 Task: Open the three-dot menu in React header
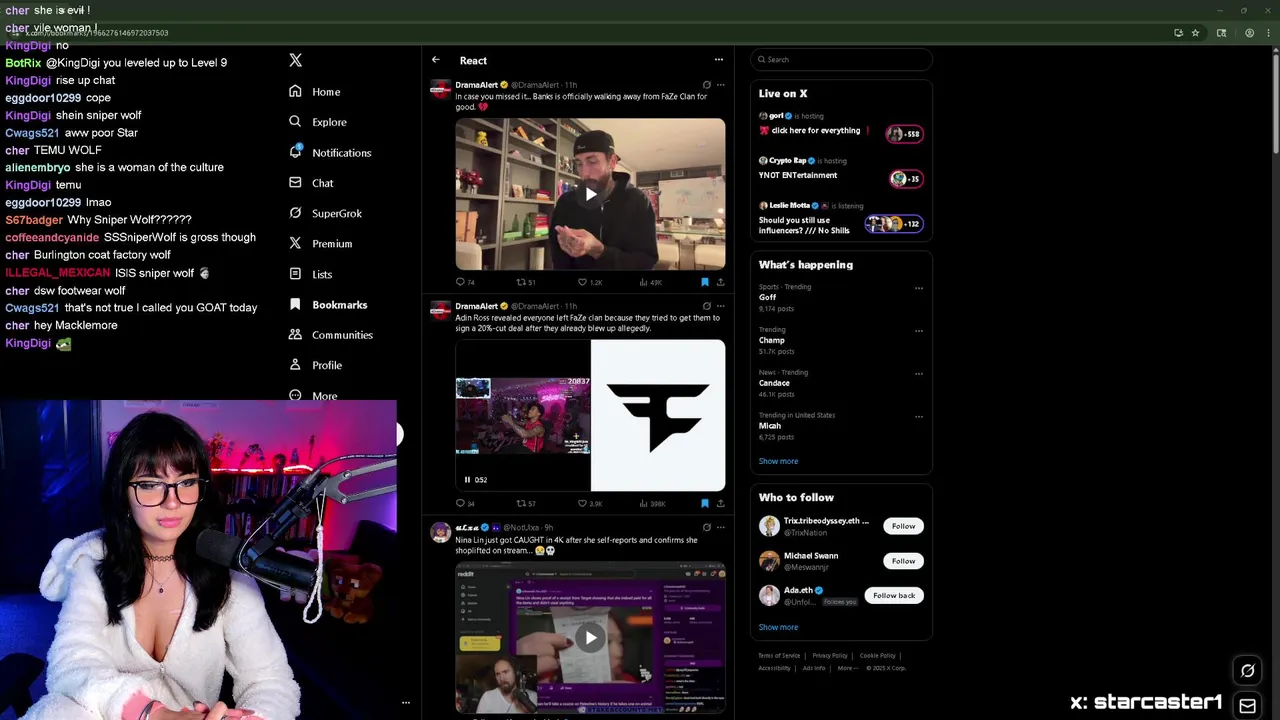click(x=718, y=60)
